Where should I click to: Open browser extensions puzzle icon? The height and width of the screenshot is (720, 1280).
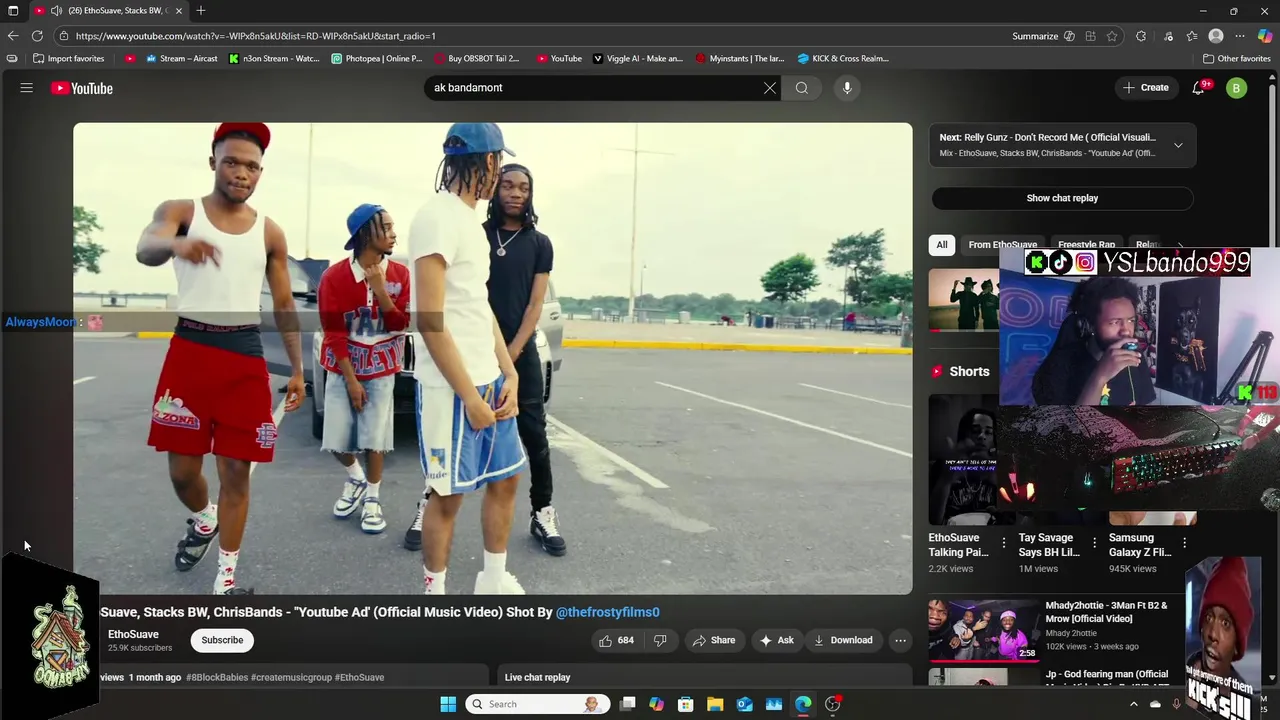[1141, 36]
